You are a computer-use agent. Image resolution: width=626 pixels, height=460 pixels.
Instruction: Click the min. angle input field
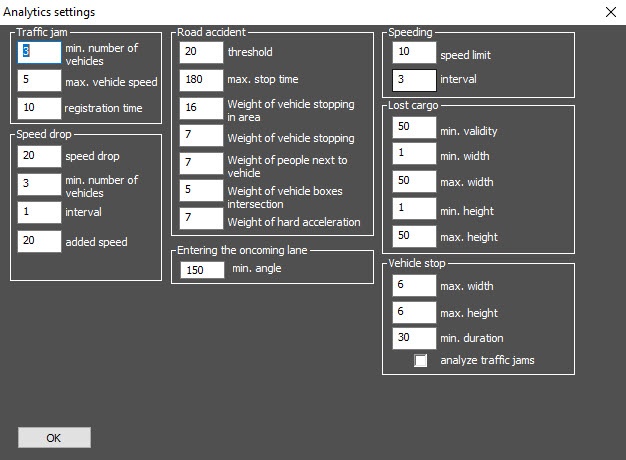pos(202,270)
